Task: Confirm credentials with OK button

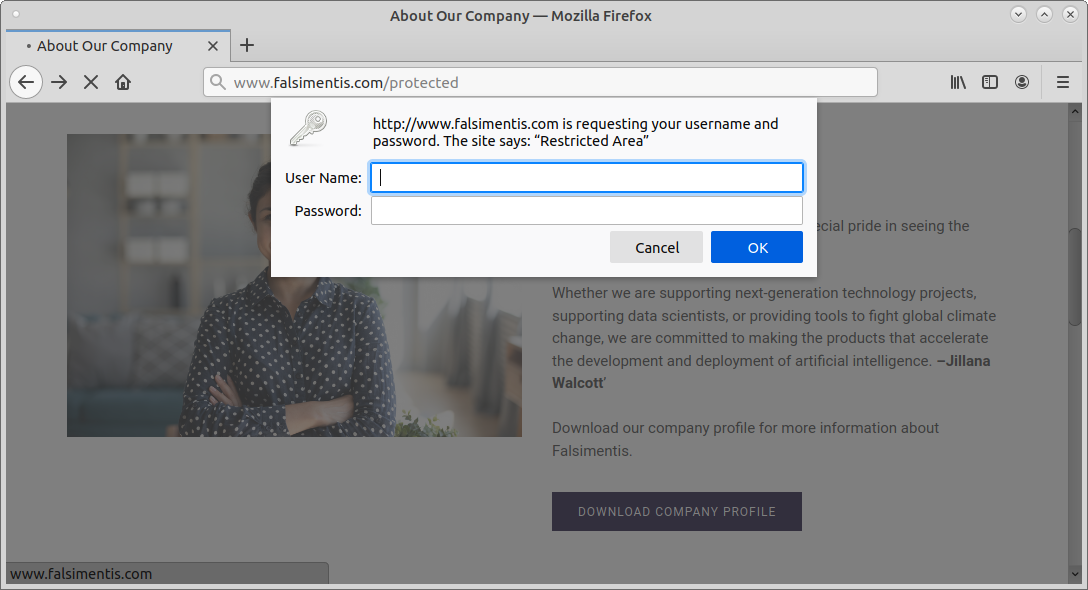Action: tap(757, 248)
